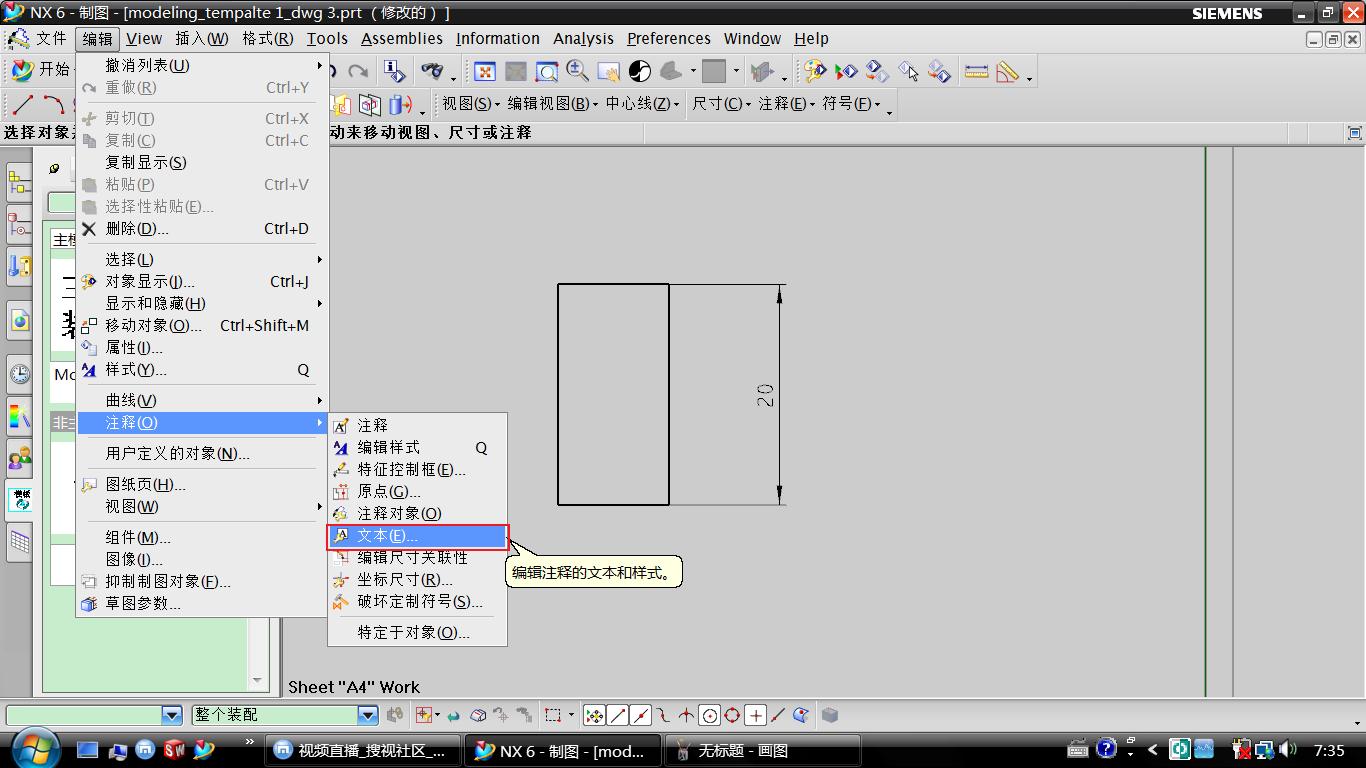Open the 视图(S) toolbar dropdown
This screenshot has height=768, width=1366.
point(471,104)
